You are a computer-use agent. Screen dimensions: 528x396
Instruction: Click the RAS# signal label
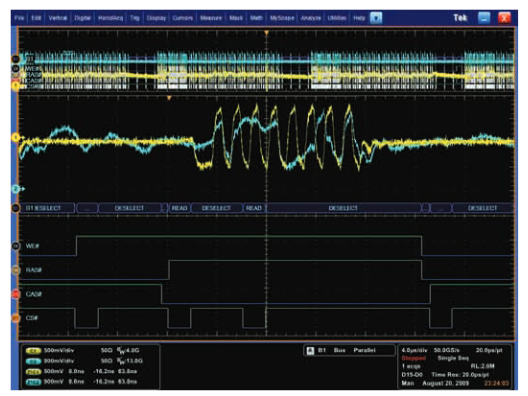[34, 270]
